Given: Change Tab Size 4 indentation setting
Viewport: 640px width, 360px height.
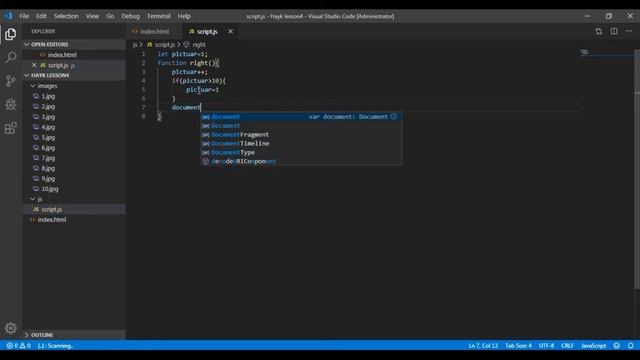Looking at the screenshot, I should (518, 346).
